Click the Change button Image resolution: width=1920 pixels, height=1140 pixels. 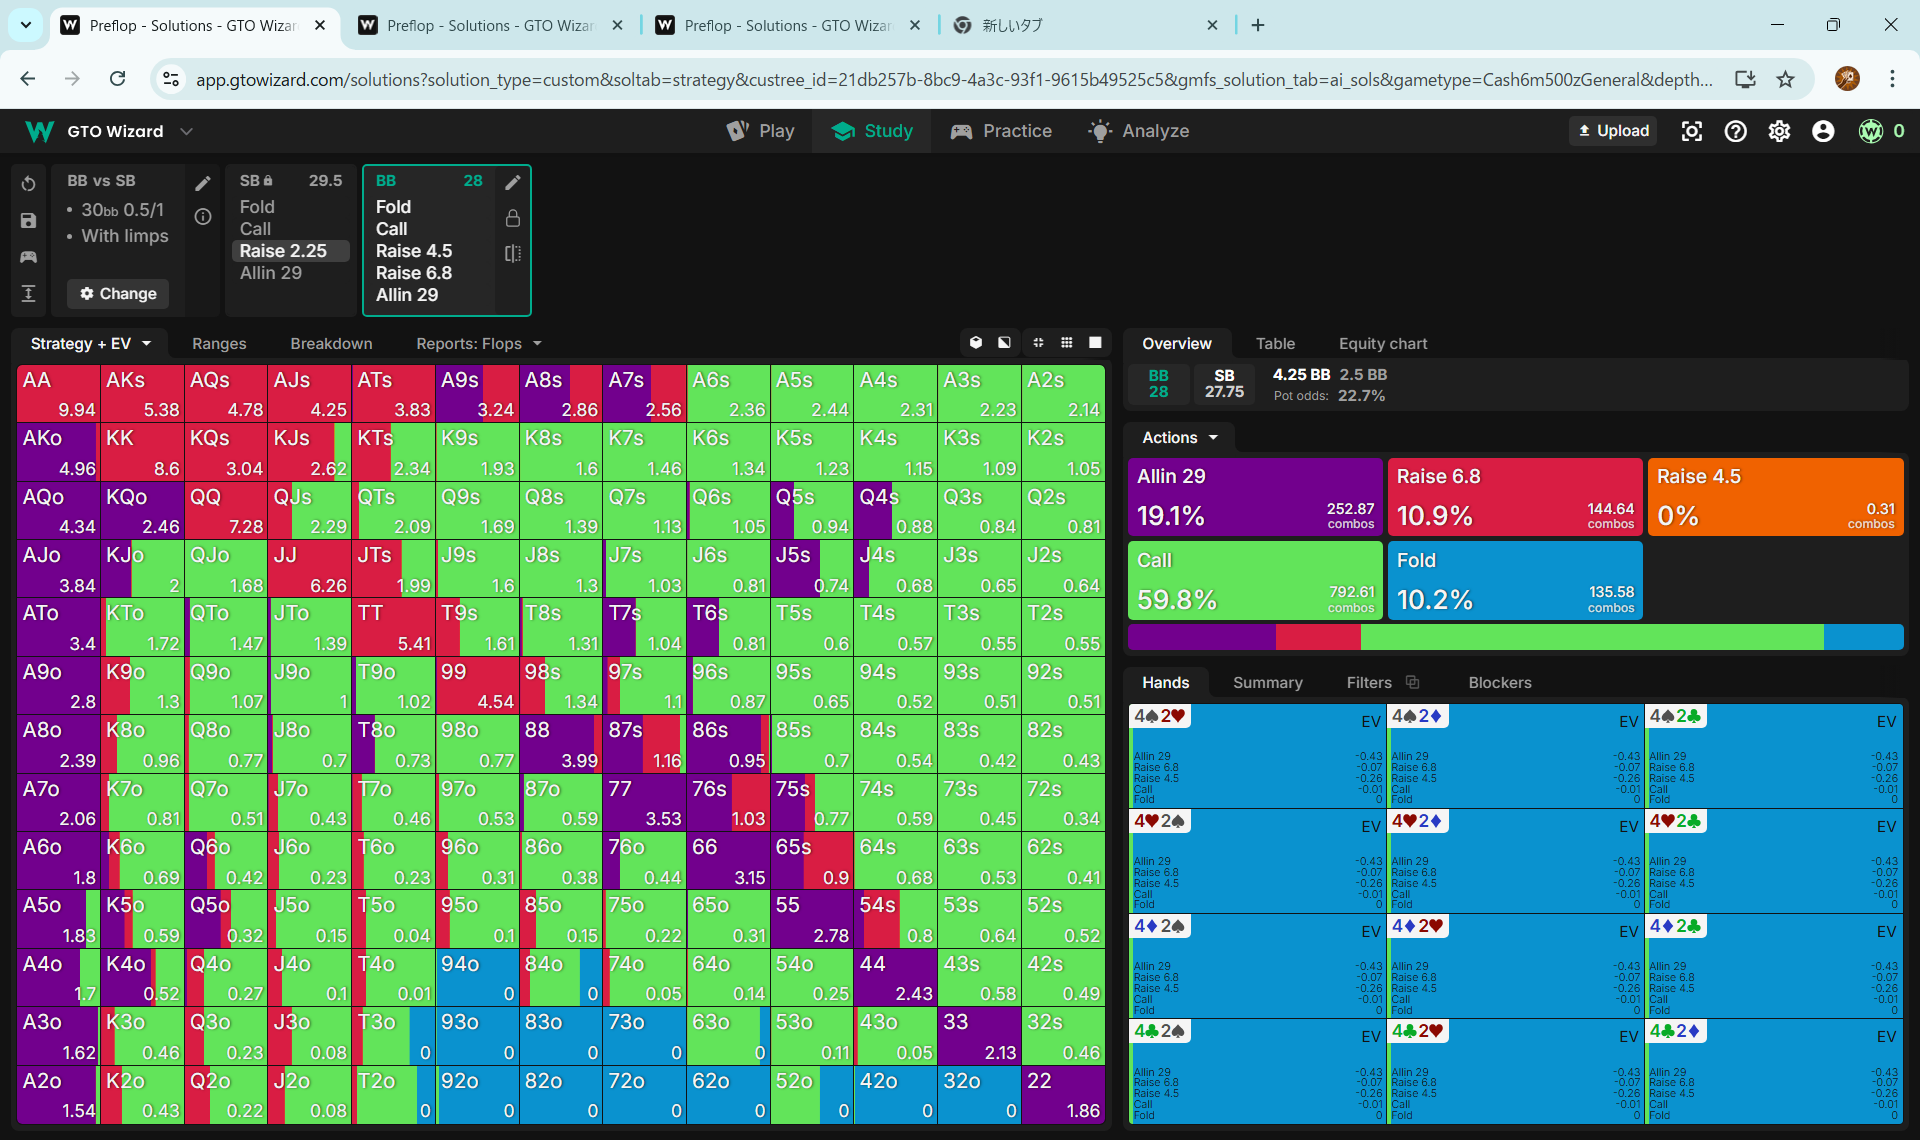tap(118, 293)
